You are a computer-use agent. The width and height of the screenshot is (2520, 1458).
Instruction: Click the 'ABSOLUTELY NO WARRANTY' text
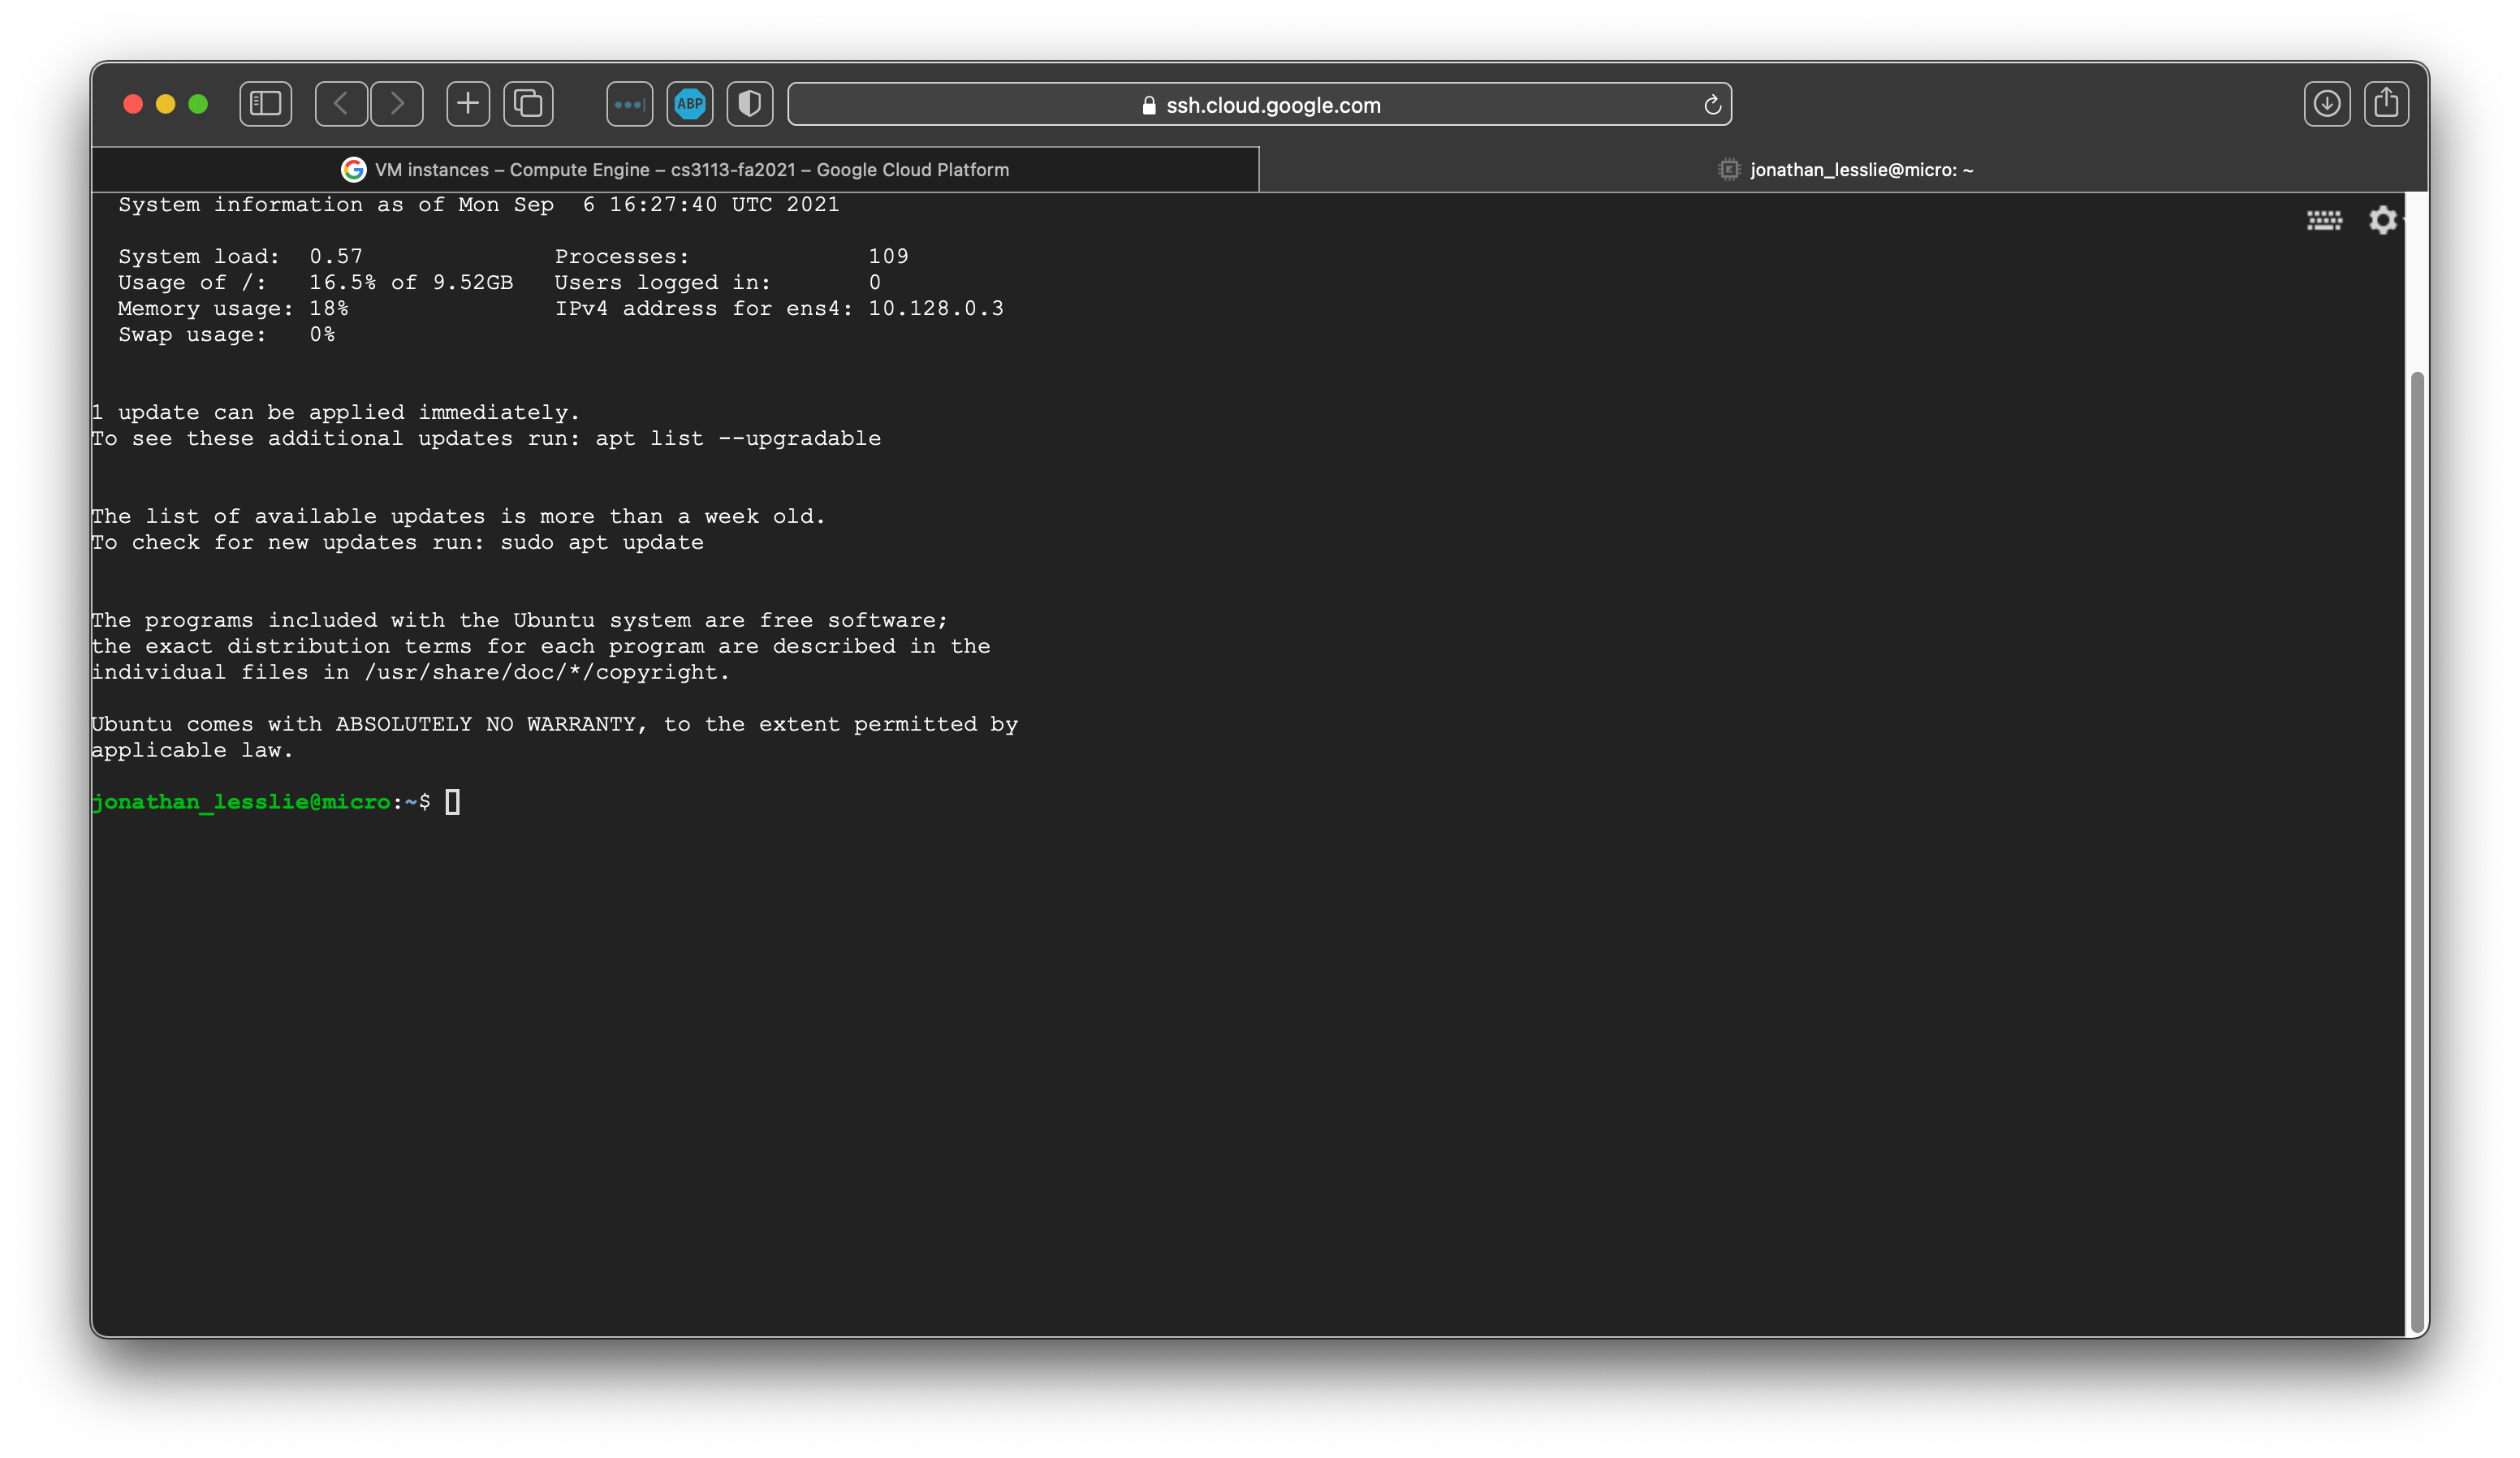486,724
